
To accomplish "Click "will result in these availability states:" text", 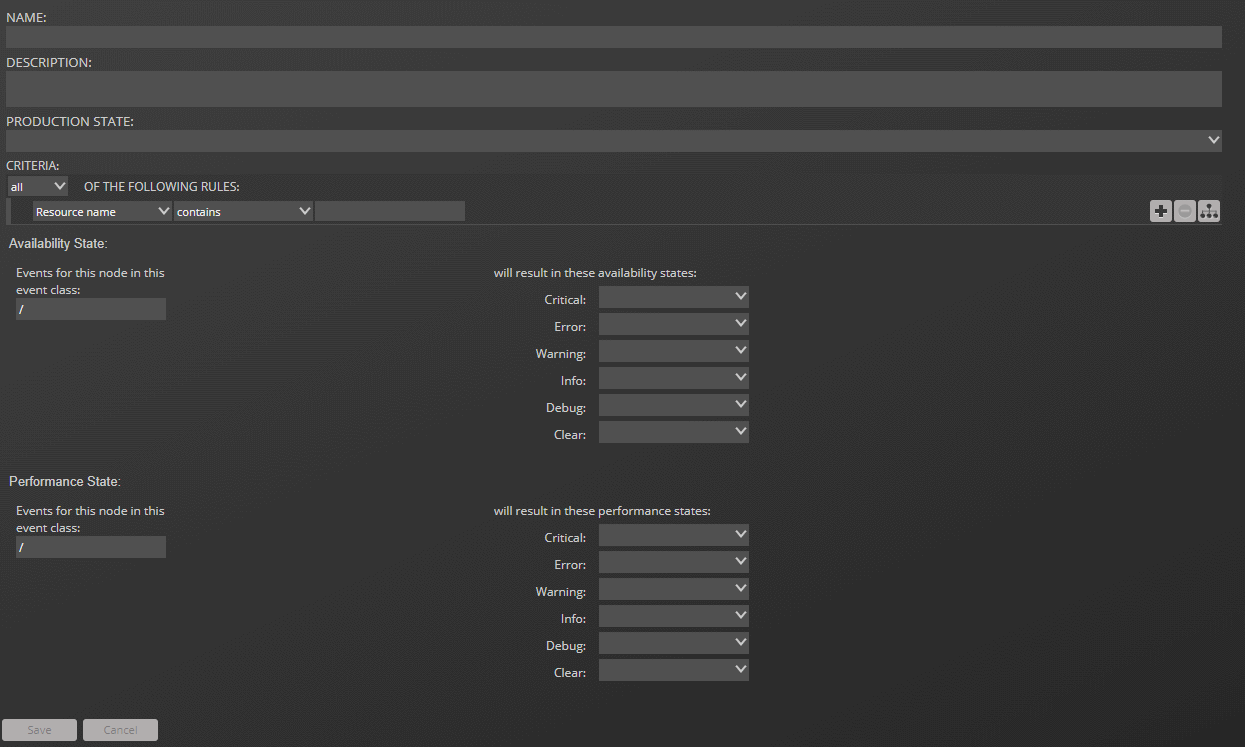I will (x=595, y=272).
